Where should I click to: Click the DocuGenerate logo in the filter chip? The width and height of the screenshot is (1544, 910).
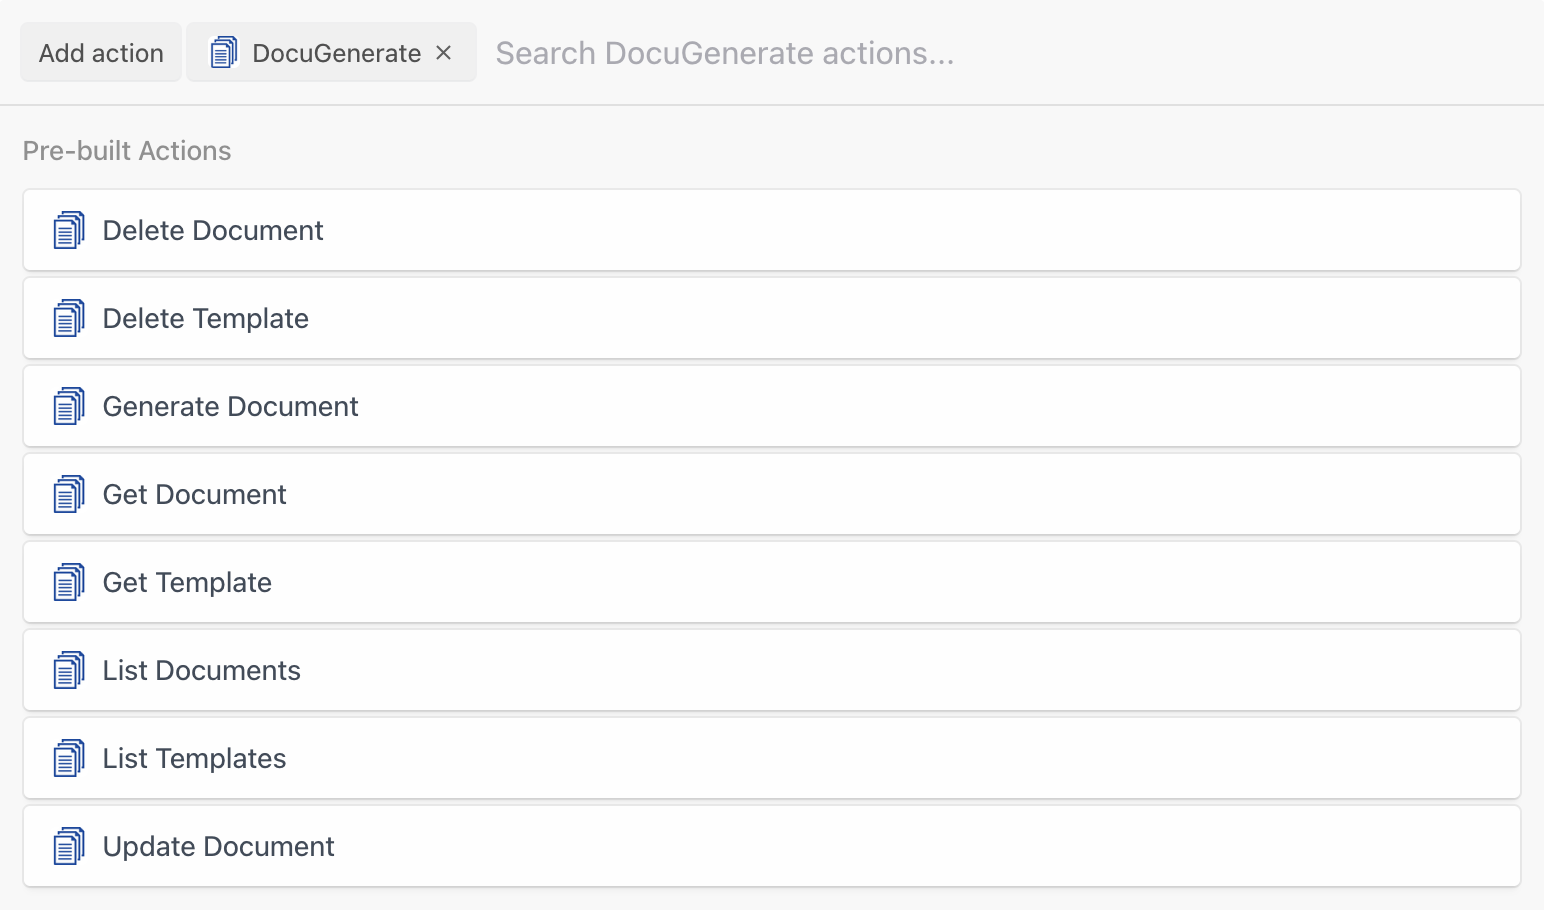pyautogui.click(x=224, y=53)
